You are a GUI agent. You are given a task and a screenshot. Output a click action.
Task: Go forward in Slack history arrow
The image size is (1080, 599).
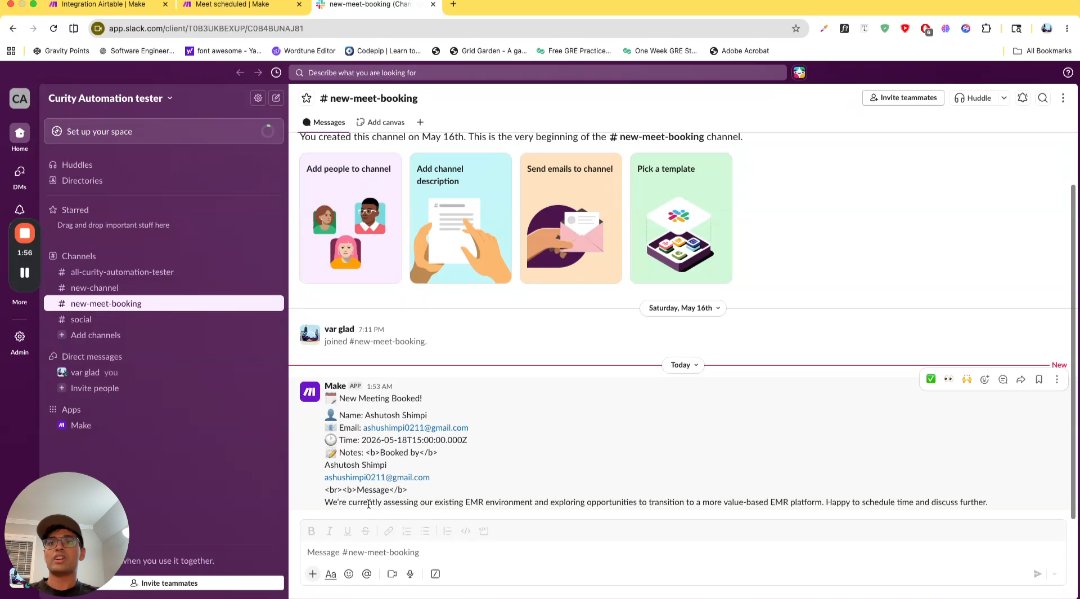[x=258, y=72]
